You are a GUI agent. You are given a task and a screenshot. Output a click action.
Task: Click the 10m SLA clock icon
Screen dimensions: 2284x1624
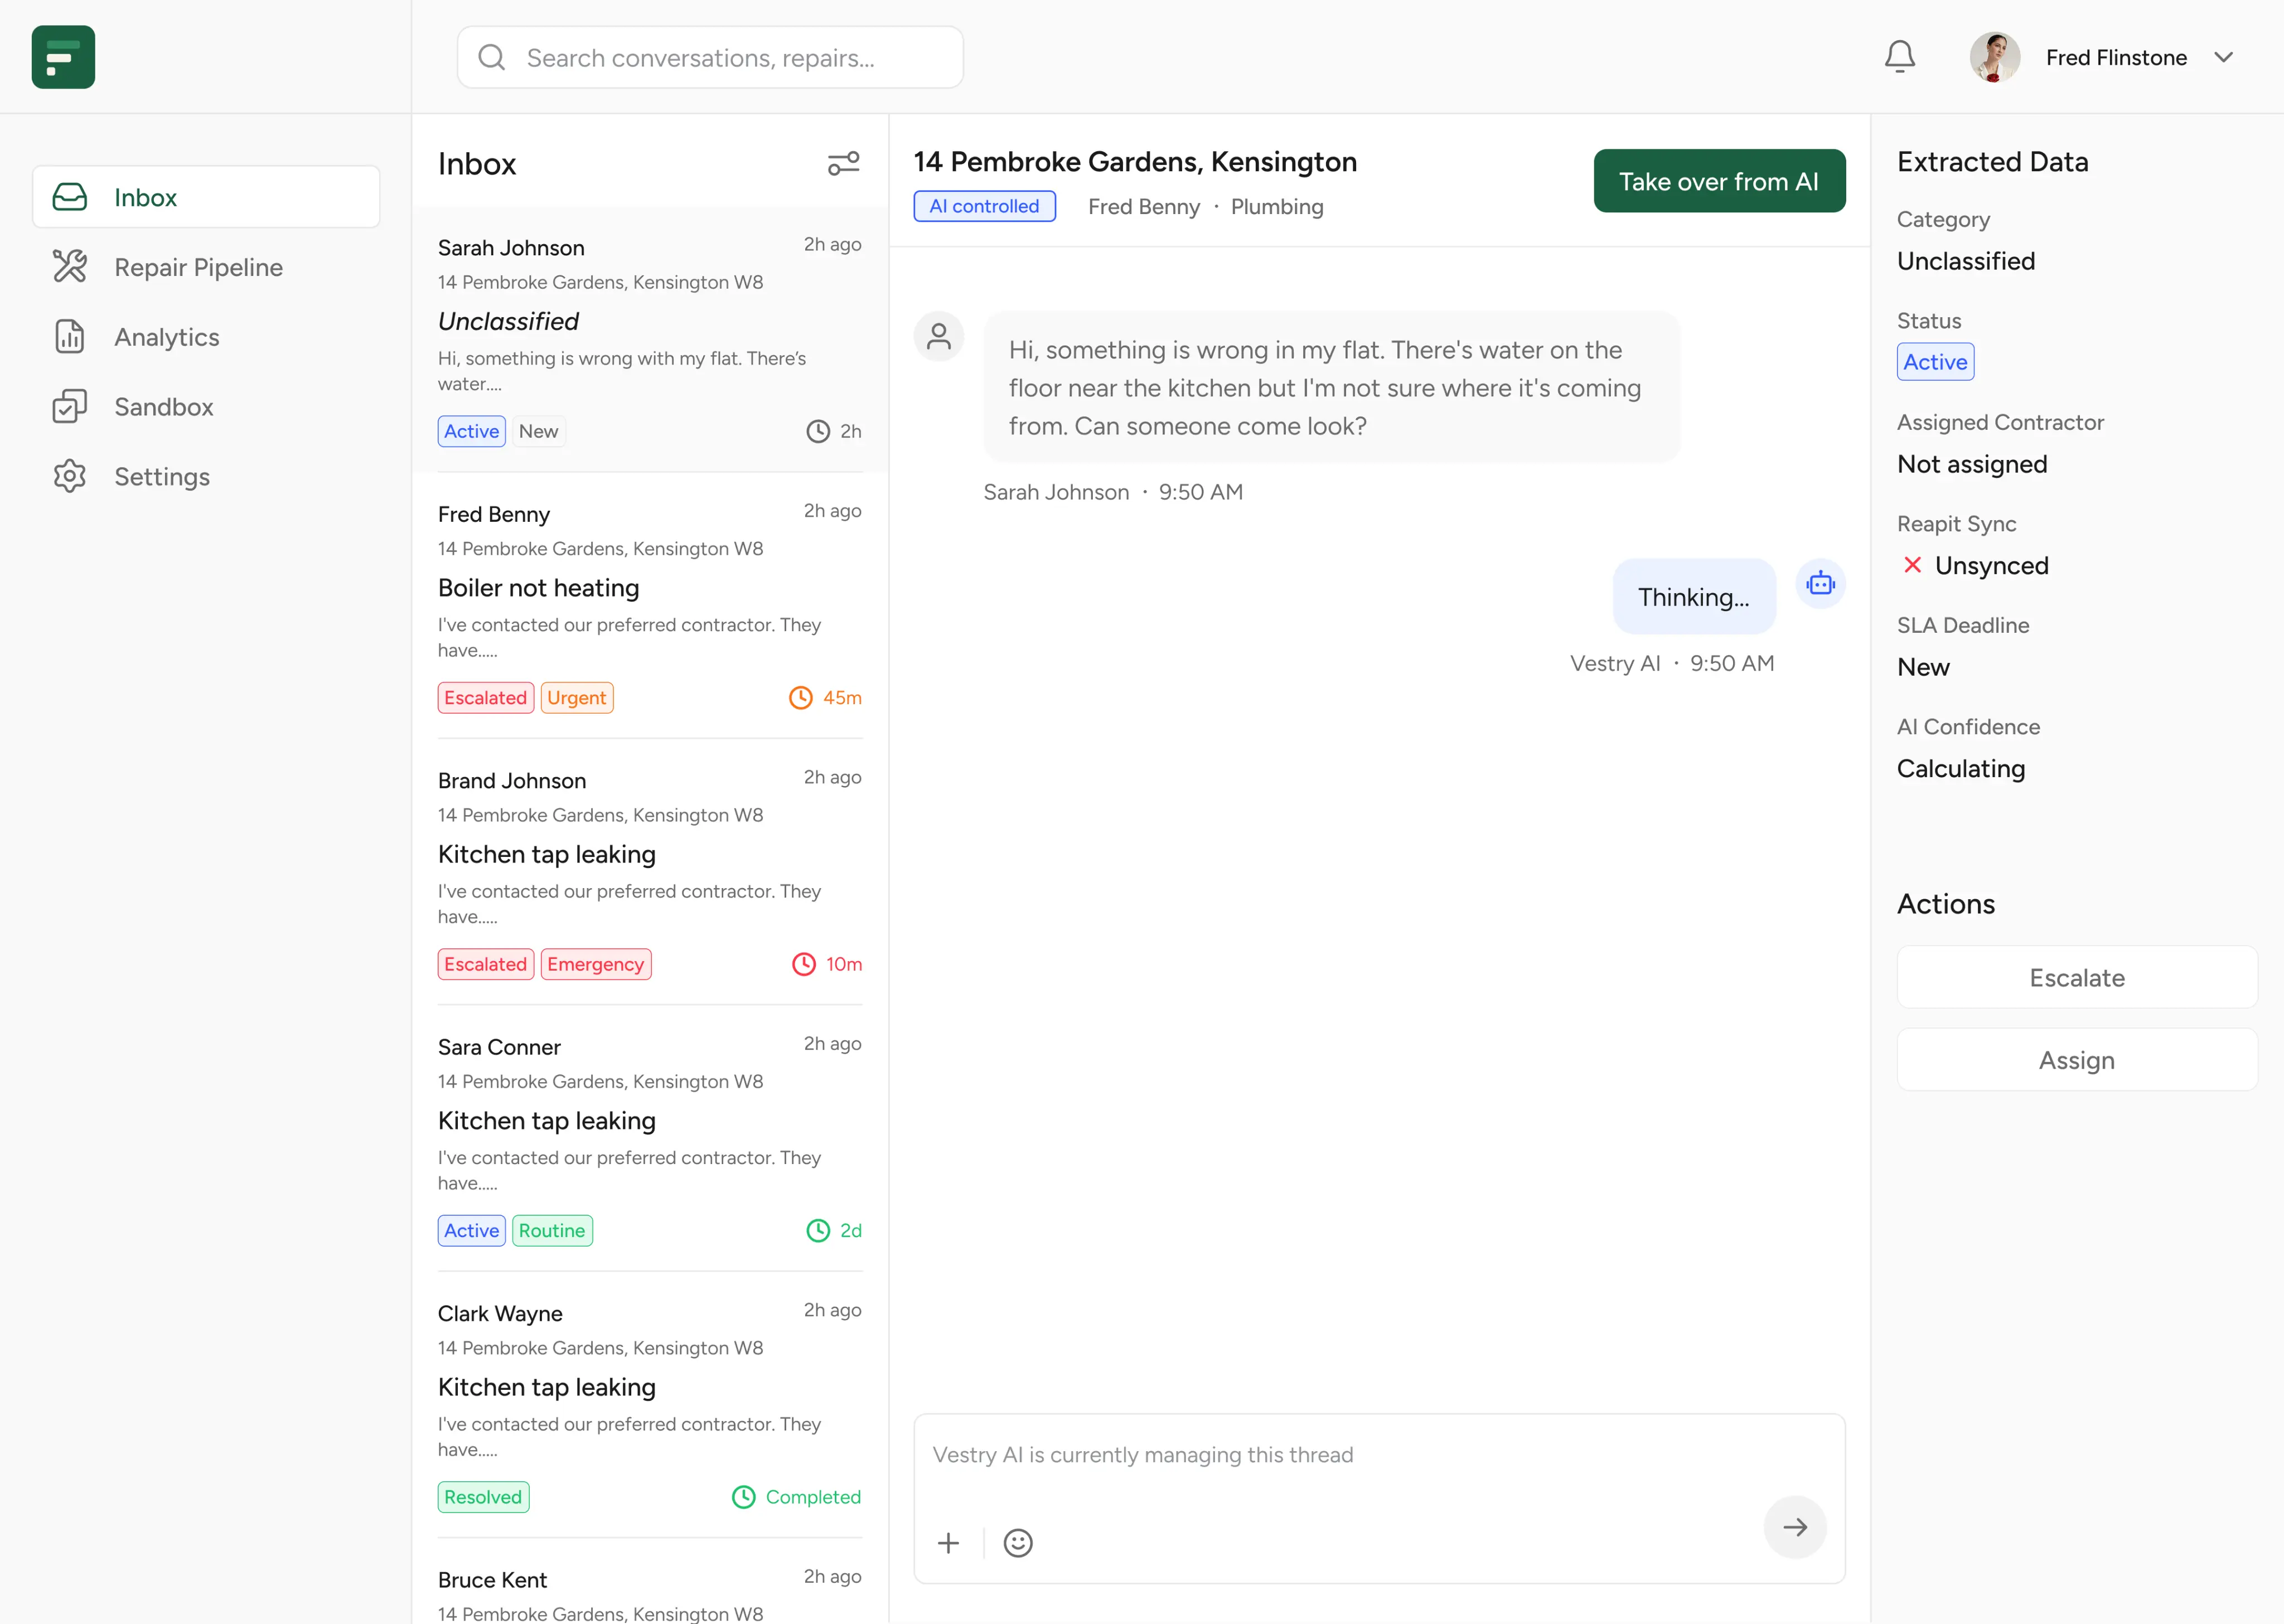803,964
